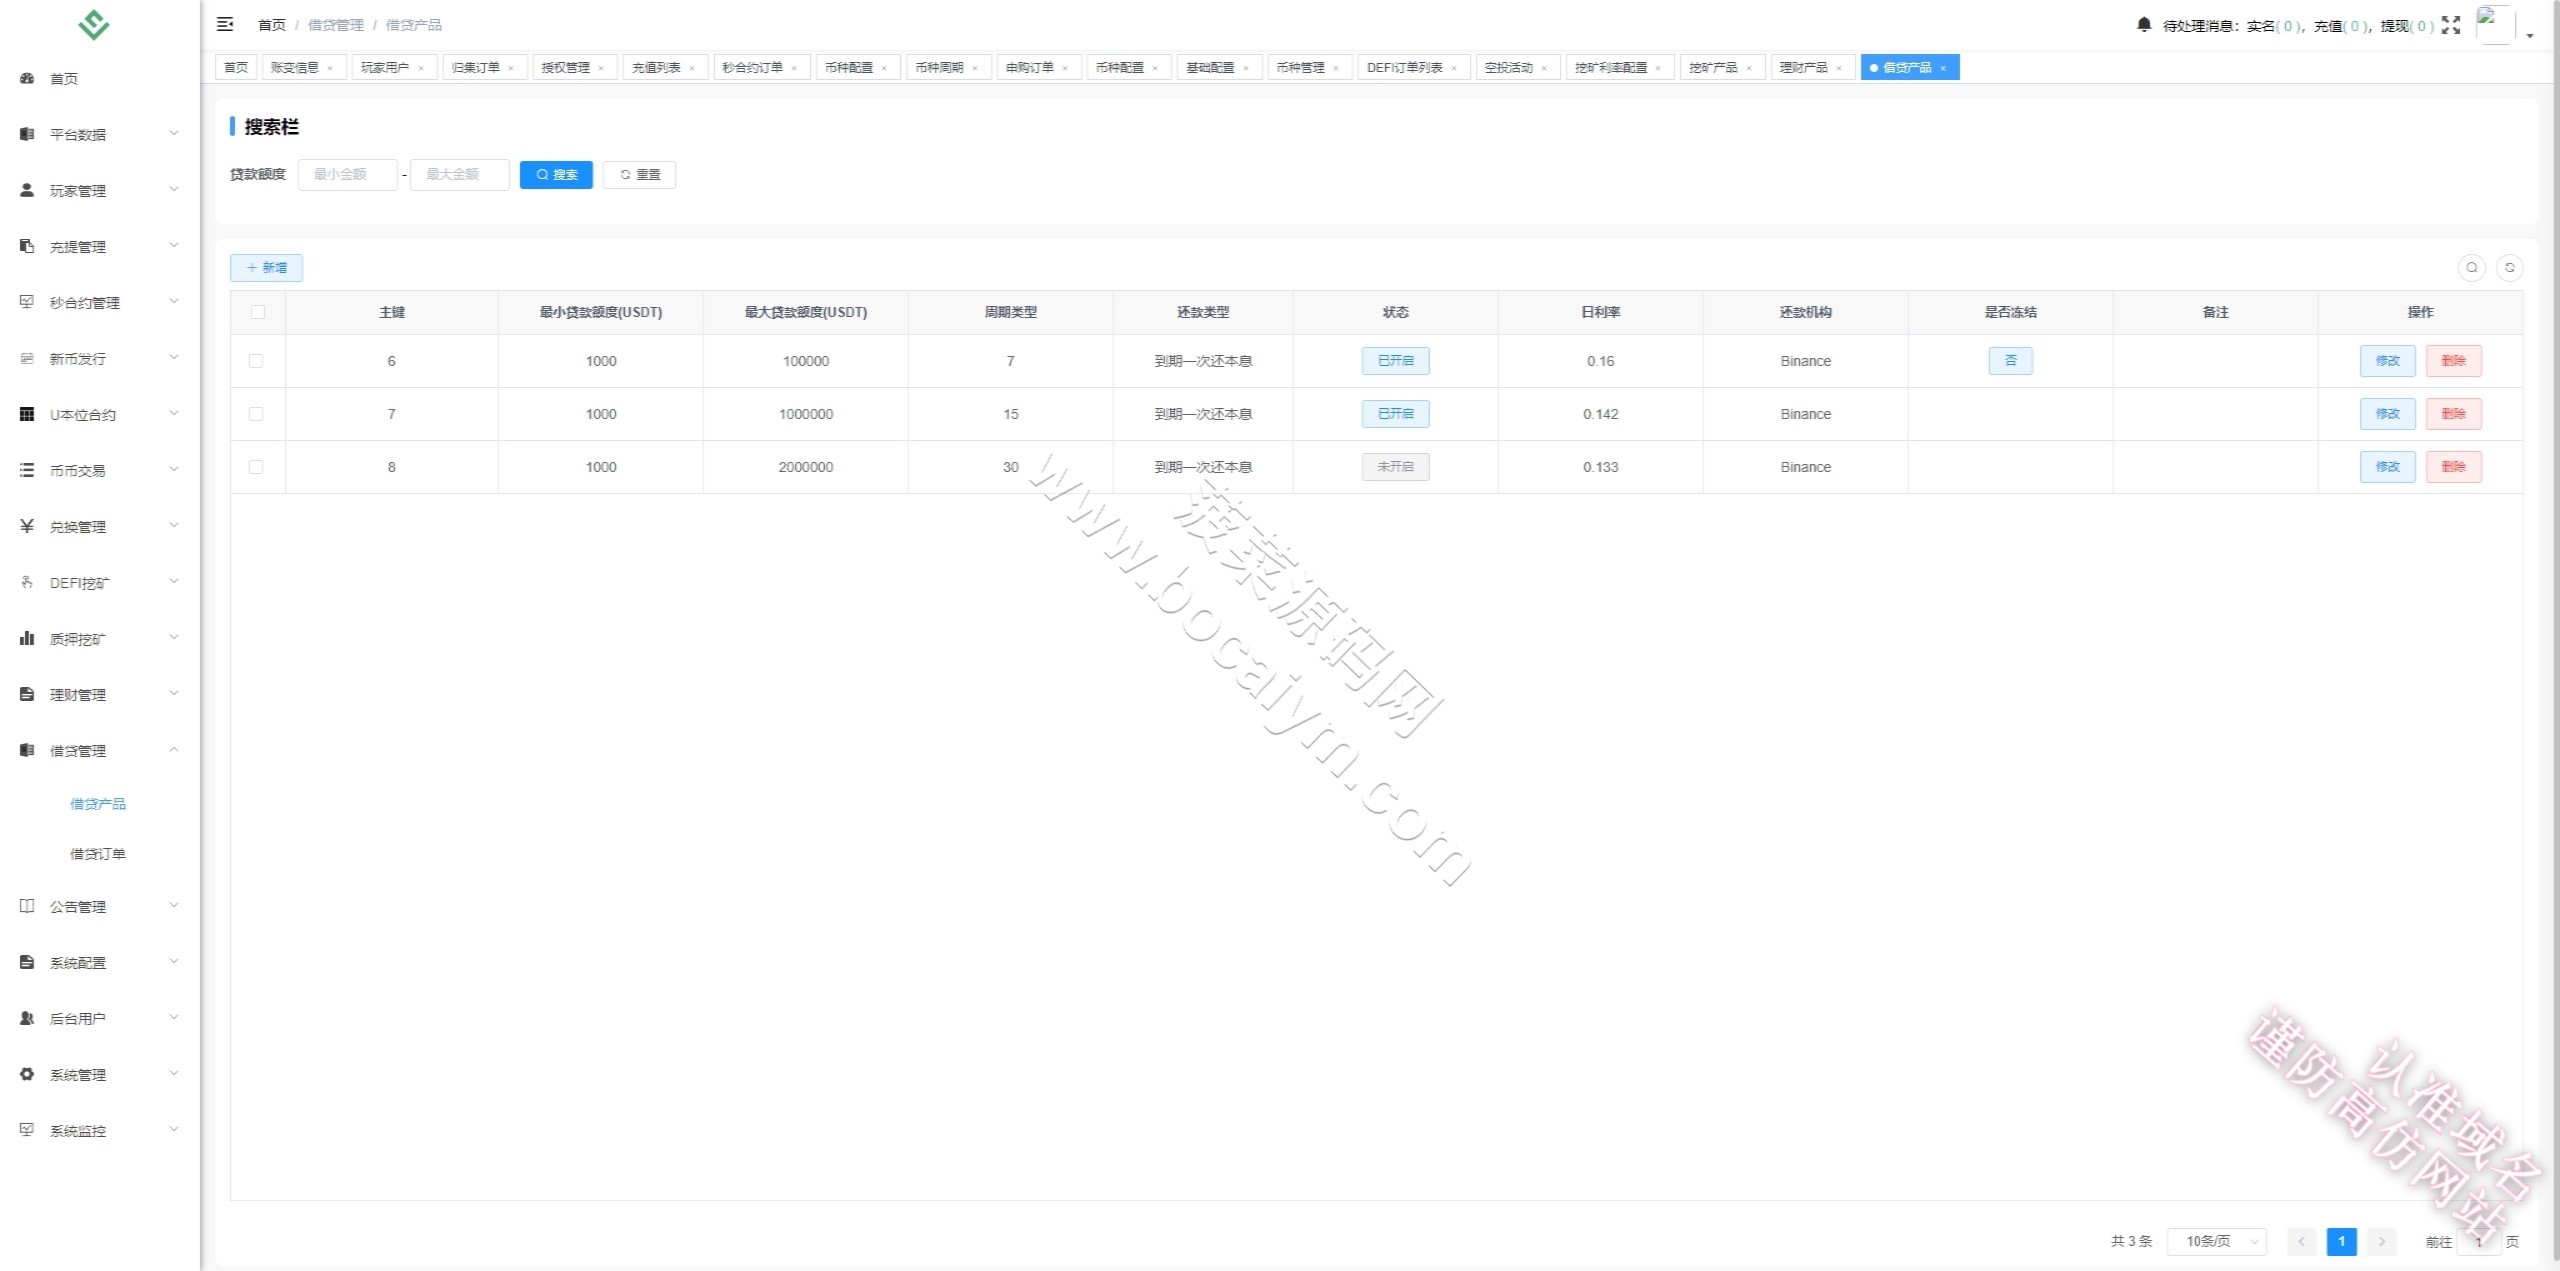Click the 前往 page number input
The image size is (2560, 1271).
click(2478, 1241)
